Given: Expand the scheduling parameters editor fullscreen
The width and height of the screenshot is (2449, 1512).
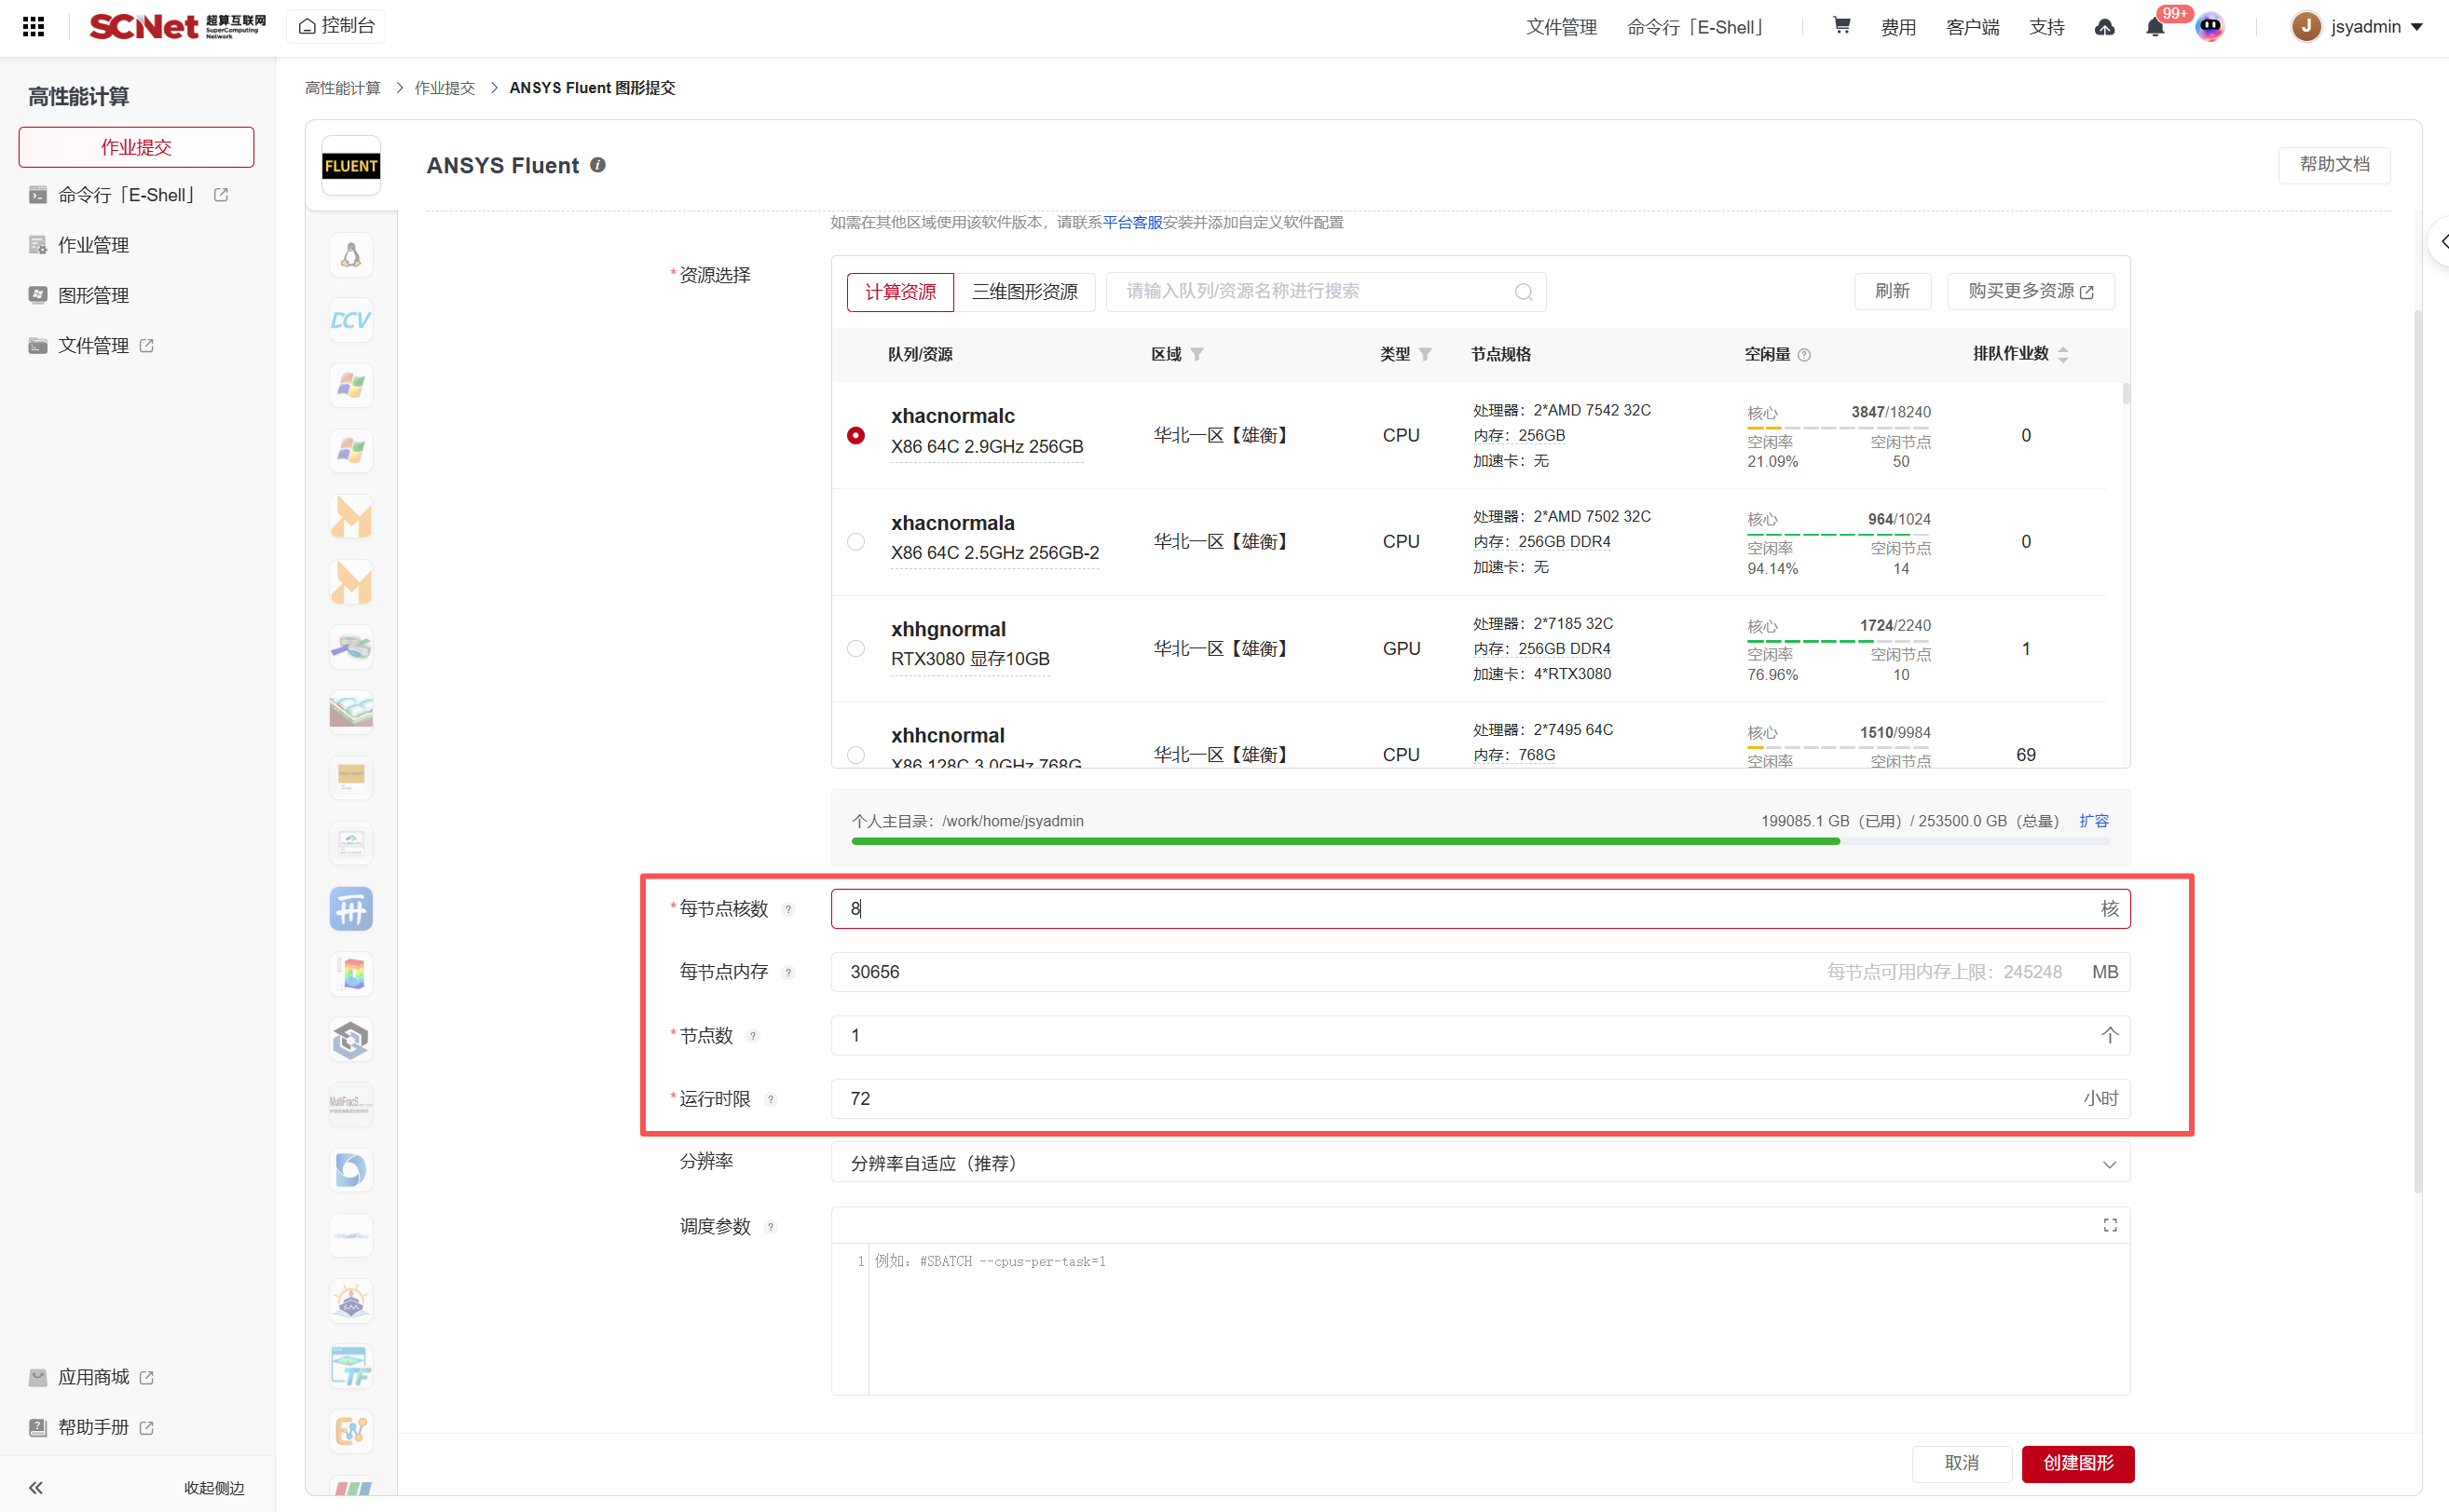Looking at the screenshot, I should tap(2109, 1225).
